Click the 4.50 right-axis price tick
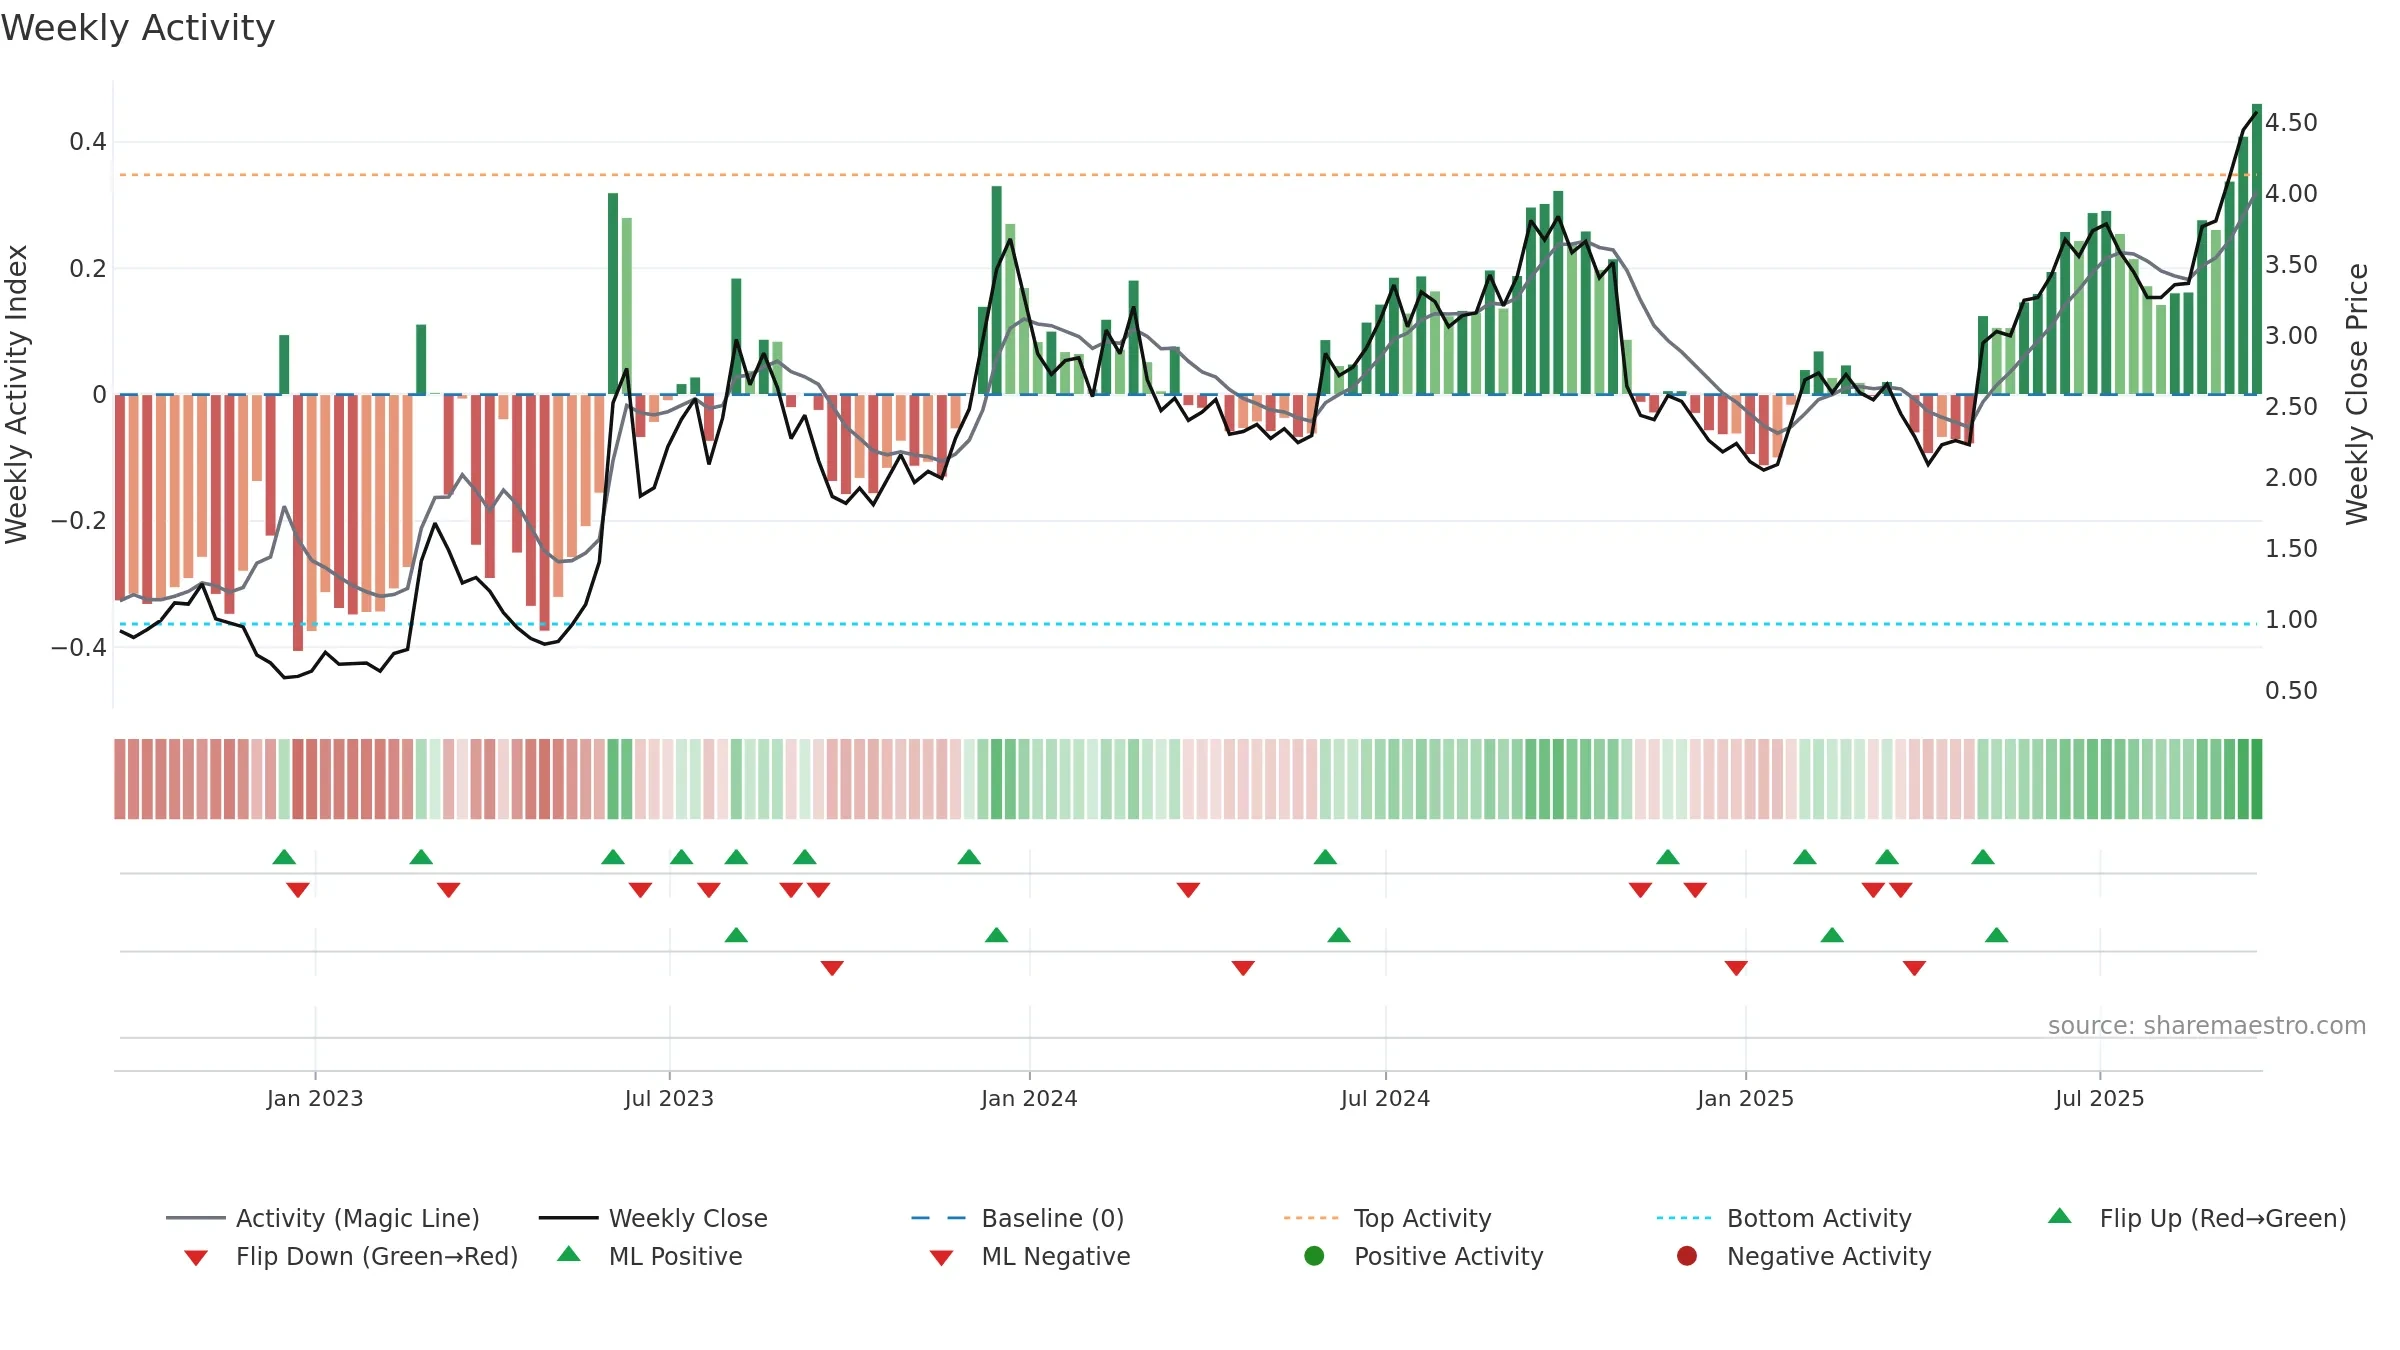Screen dimensions: 2400x1350 (2291, 122)
